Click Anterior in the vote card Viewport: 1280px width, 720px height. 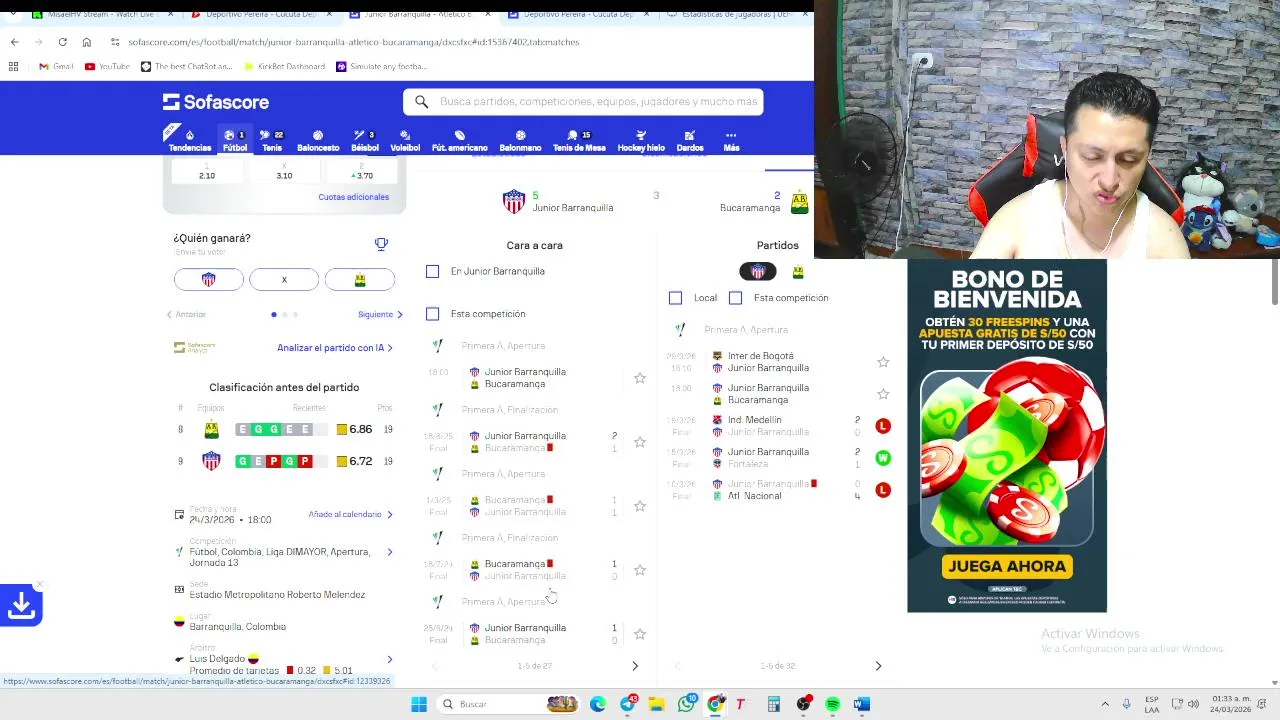(x=186, y=314)
